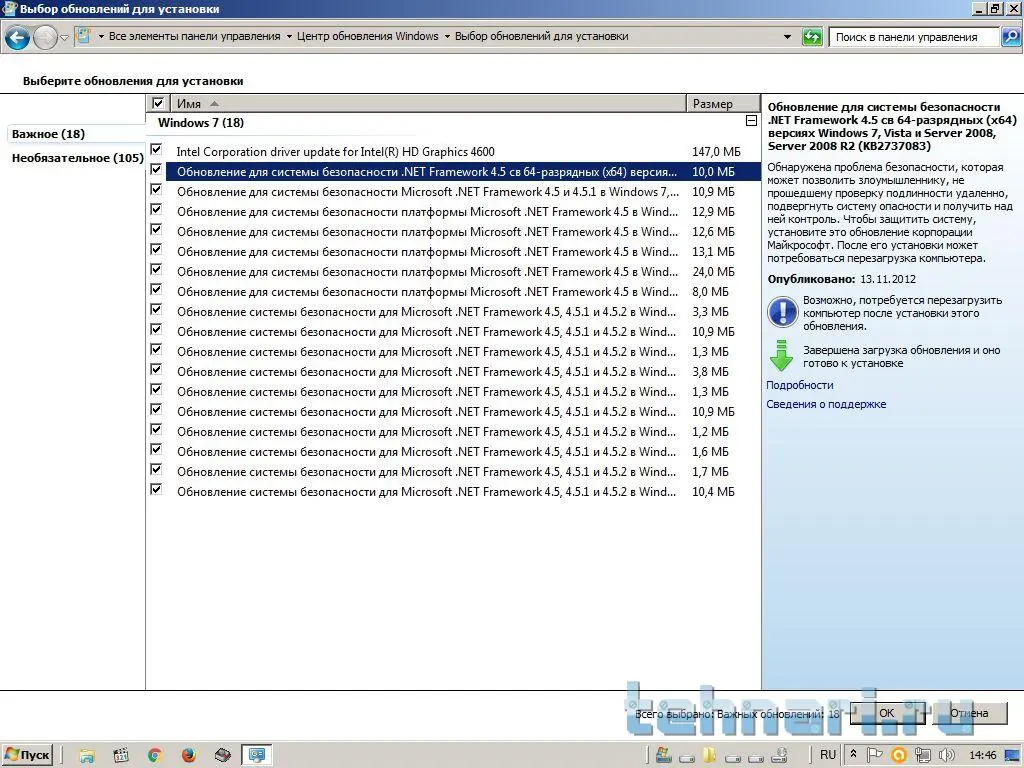The height and width of the screenshot is (768, 1024).
Task: Toggle checkbox for the 12,6 МБ update
Action: [x=156, y=229]
